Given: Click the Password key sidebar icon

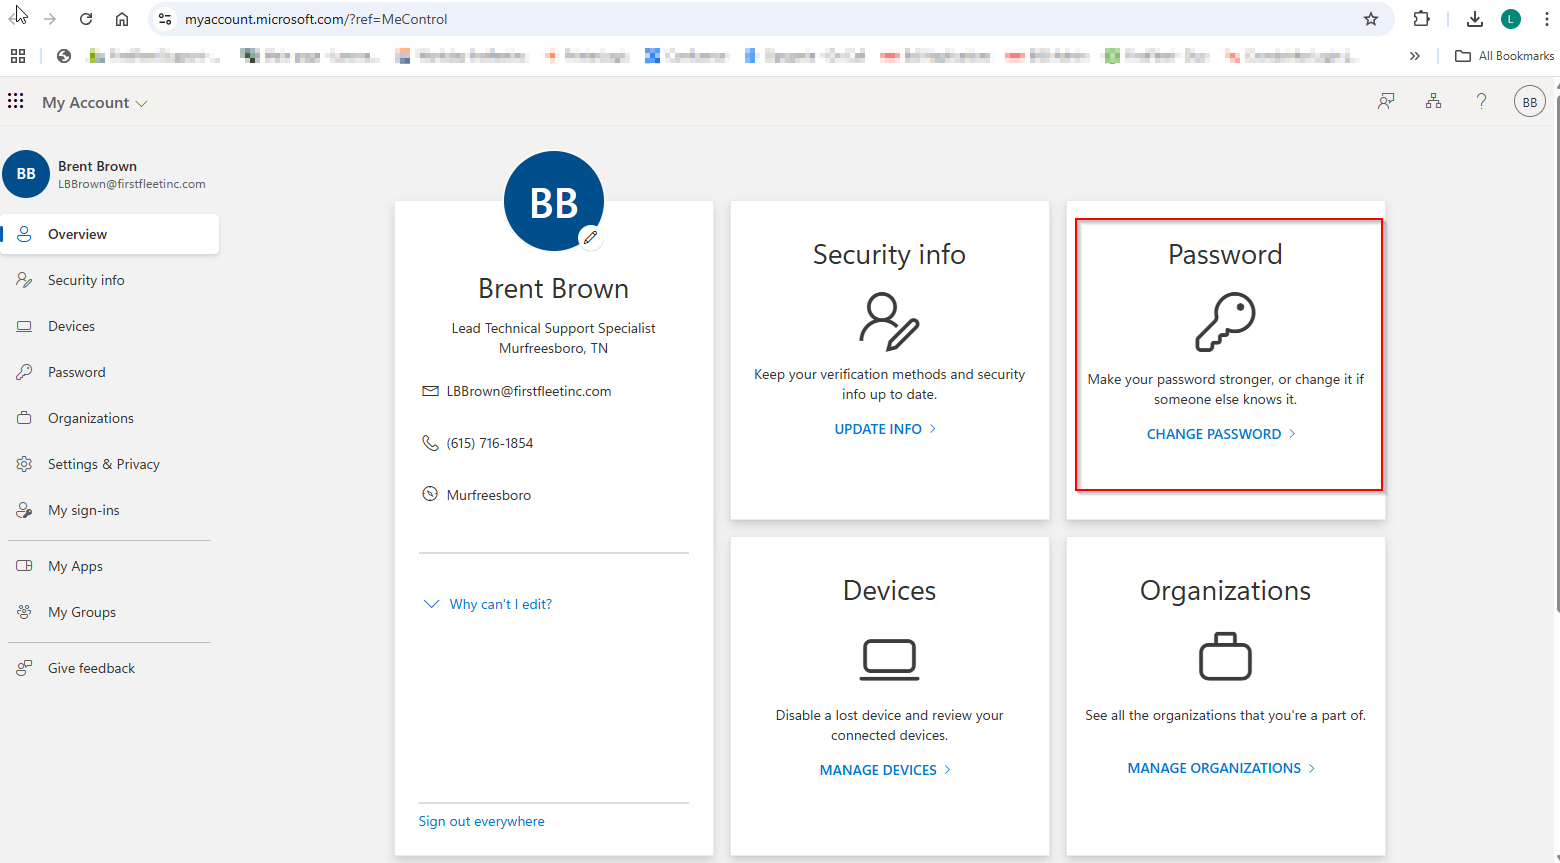Looking at the screenshot, I should point(24,372).
